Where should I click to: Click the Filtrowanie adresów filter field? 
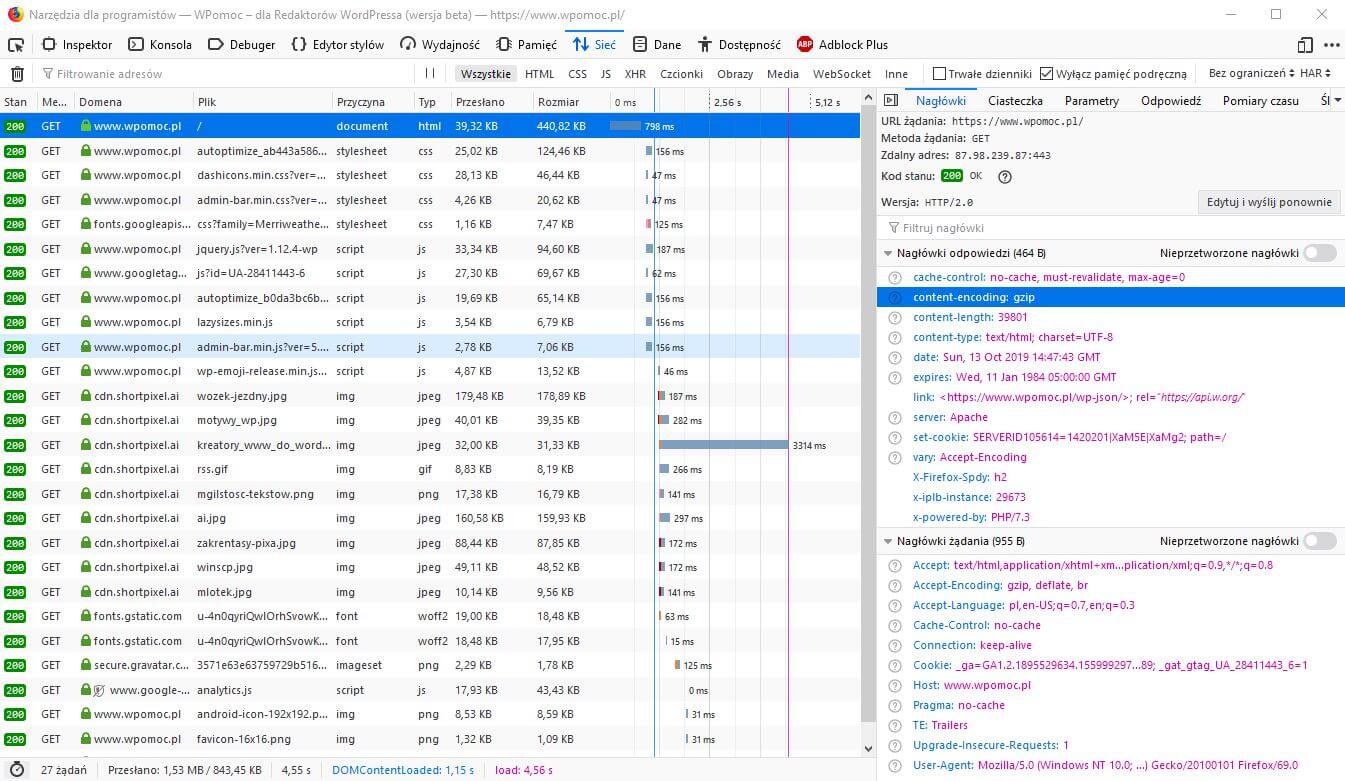[225, 74]
